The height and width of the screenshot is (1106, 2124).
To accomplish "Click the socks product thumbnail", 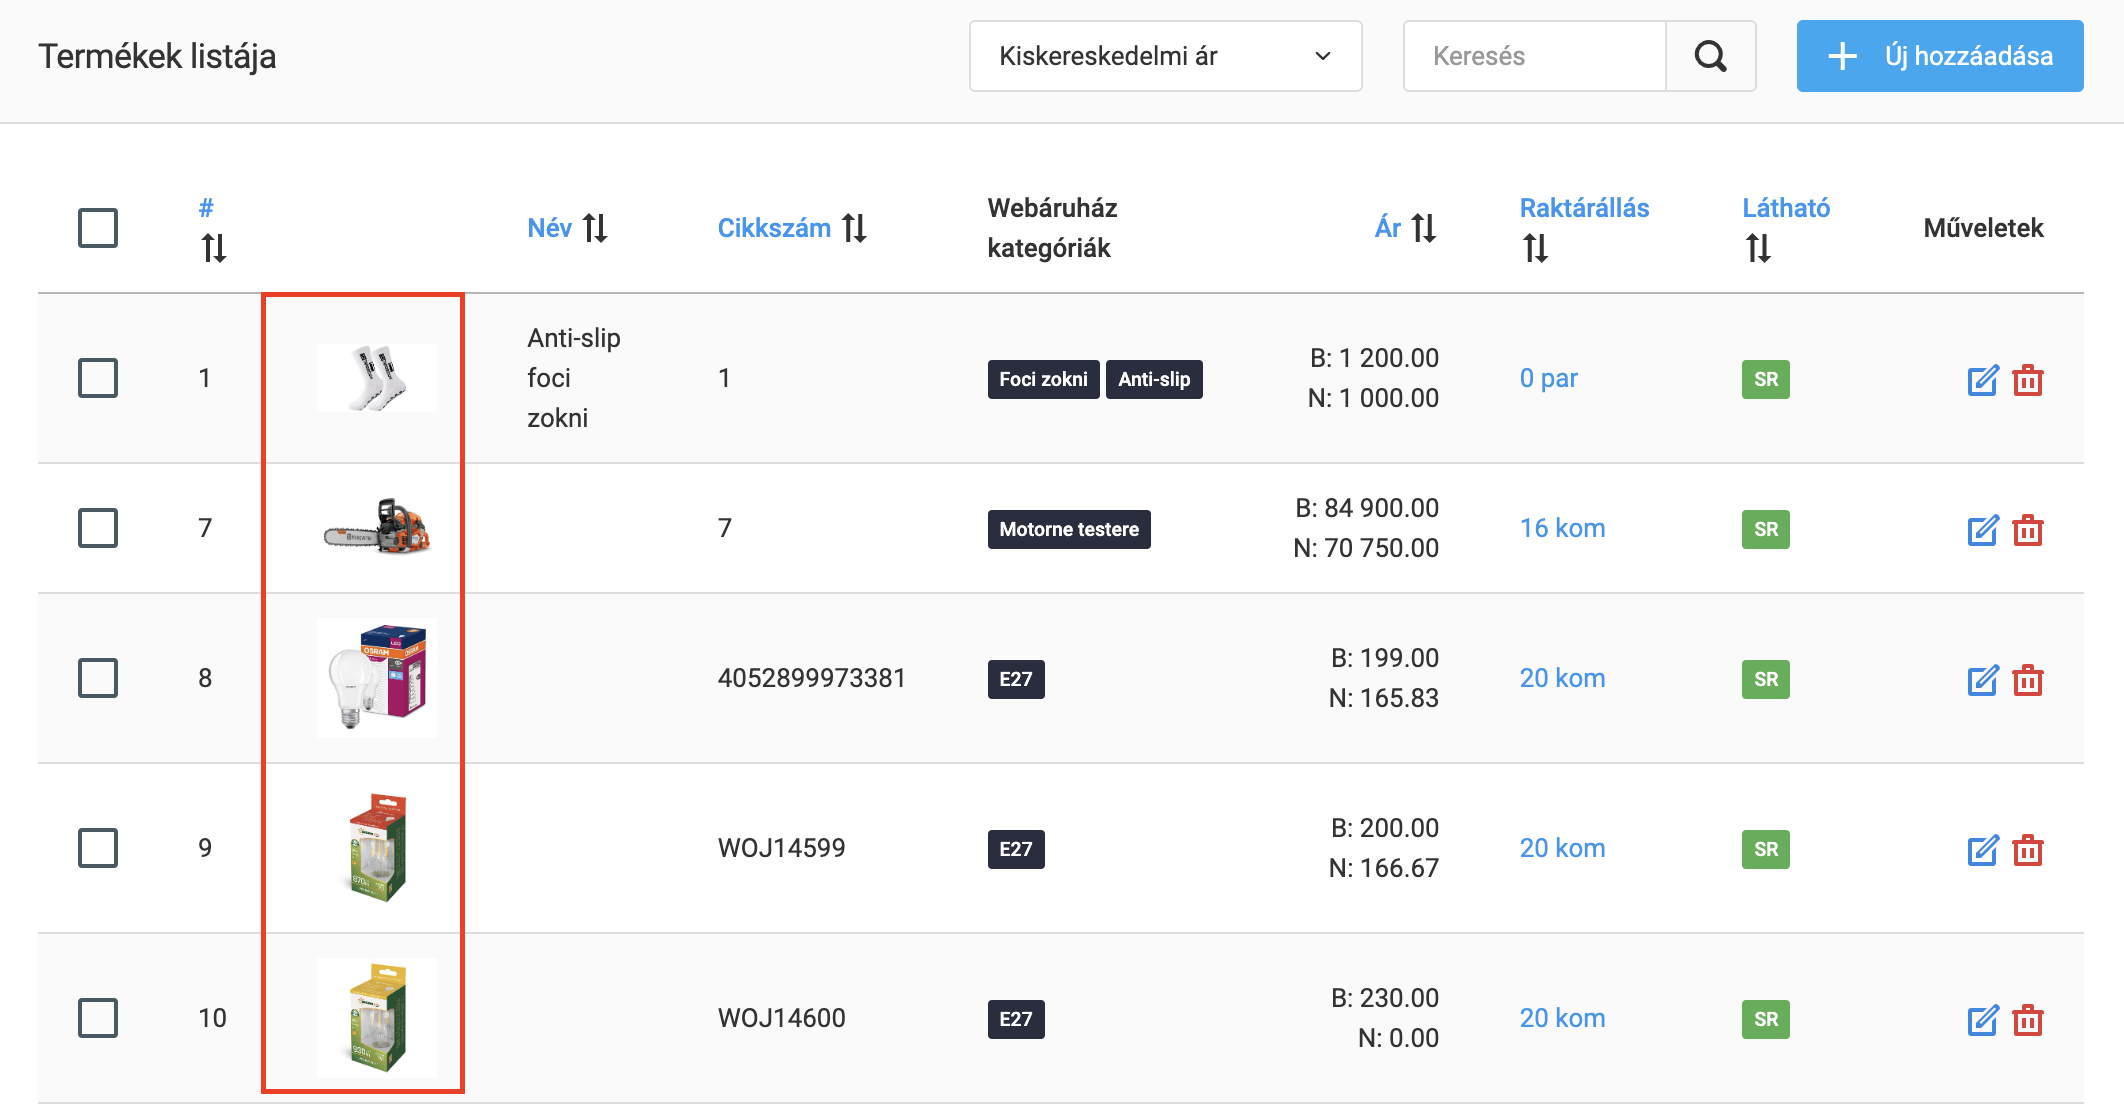I will pos(377,378).
